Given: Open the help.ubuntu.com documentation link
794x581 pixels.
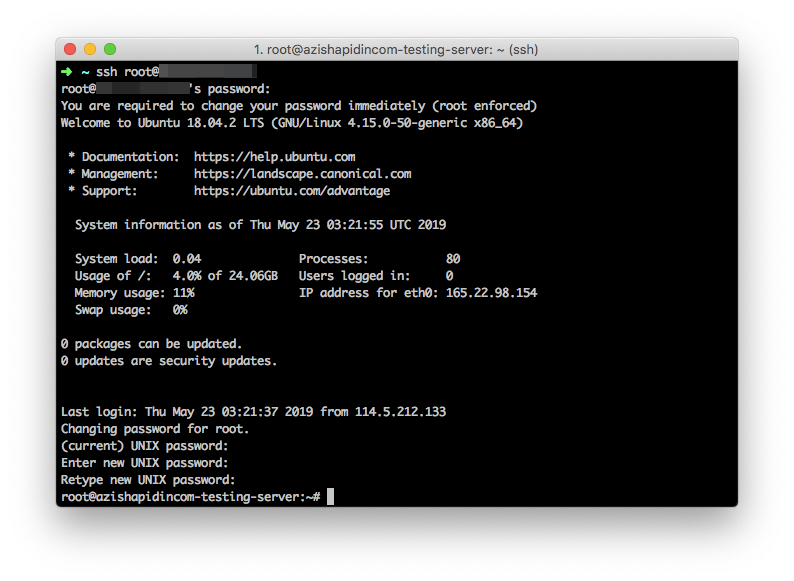Looking at the screenshot, I should tap(274, 157).
